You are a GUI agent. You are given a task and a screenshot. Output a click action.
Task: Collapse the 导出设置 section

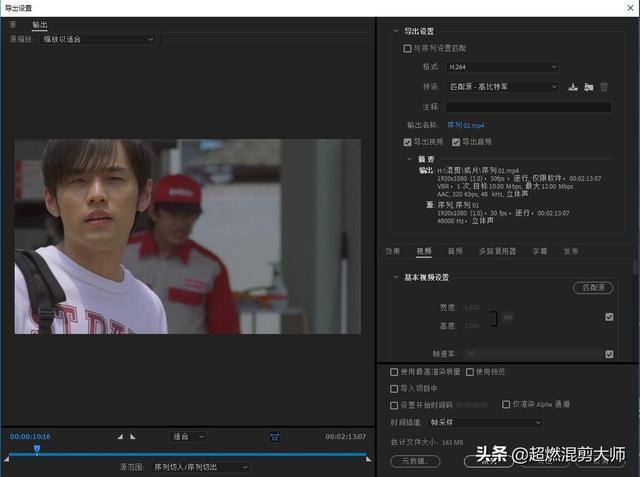coord(396,31)
